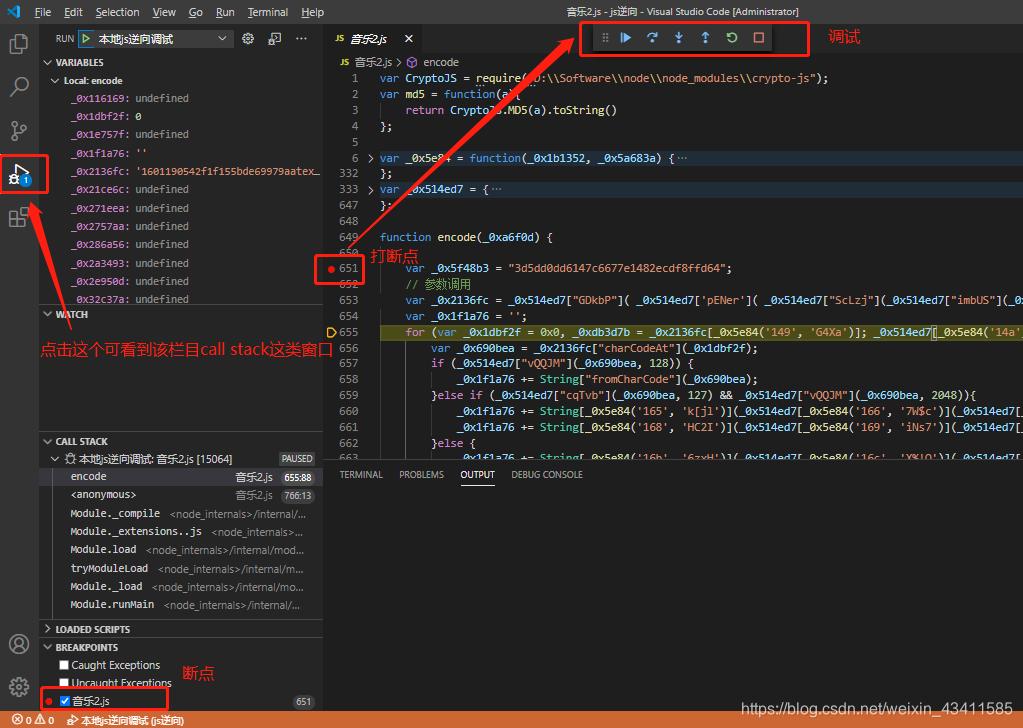Stop debugging with red square icon
Screen dimensions: 1023x728
(759, 38)
